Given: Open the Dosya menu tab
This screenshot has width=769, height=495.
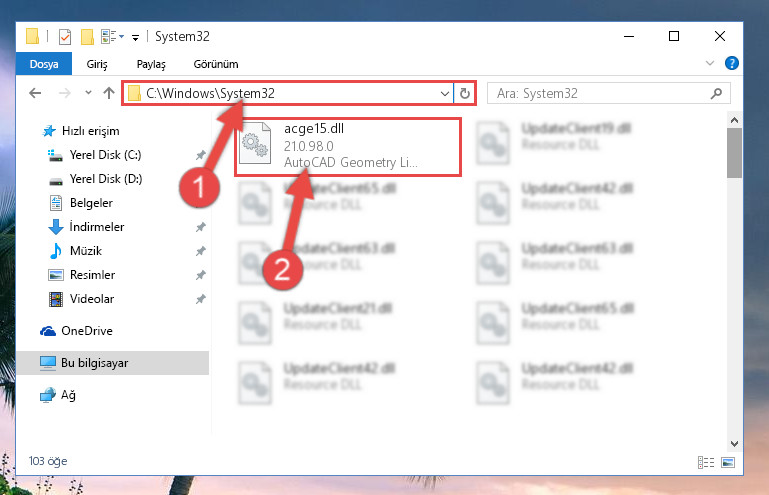Looking at the screenshot, I should (44, 64).
